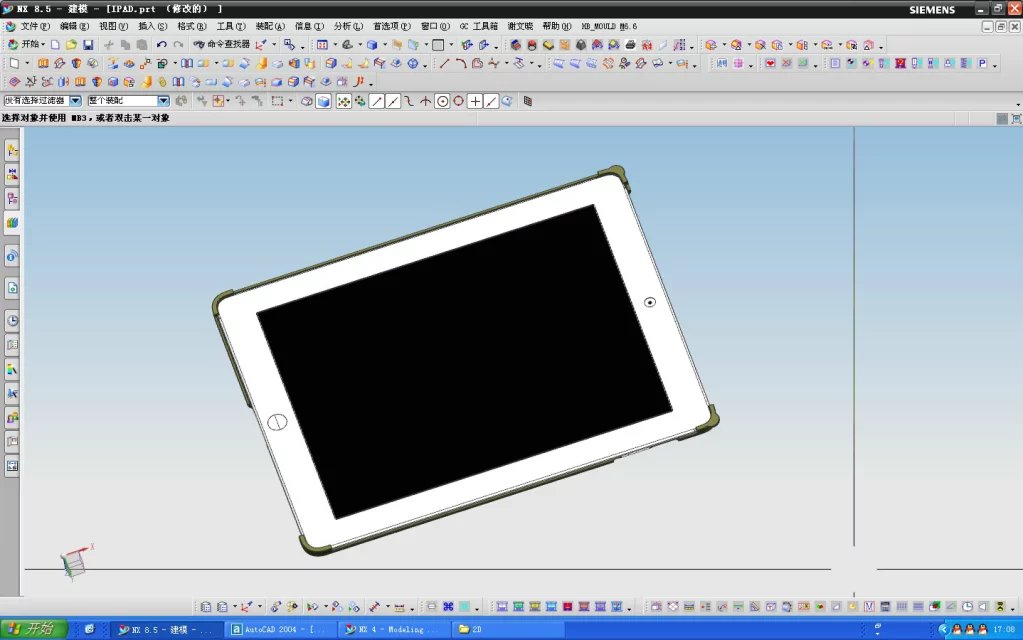1023x640 pixels.
Task: Open the Part Navigator tab on left sidebar
Action: (12, 198)
